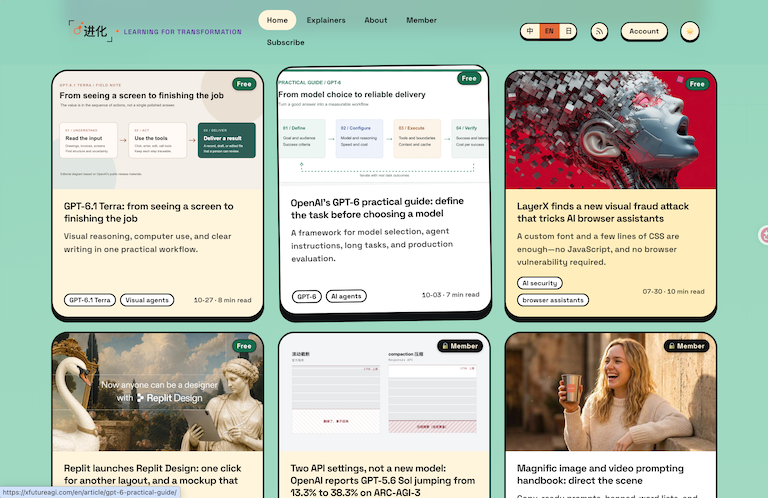The height and width of the screenshot is (498, 768).
Task: Click the site logo 进化
Action: (91, 31)
